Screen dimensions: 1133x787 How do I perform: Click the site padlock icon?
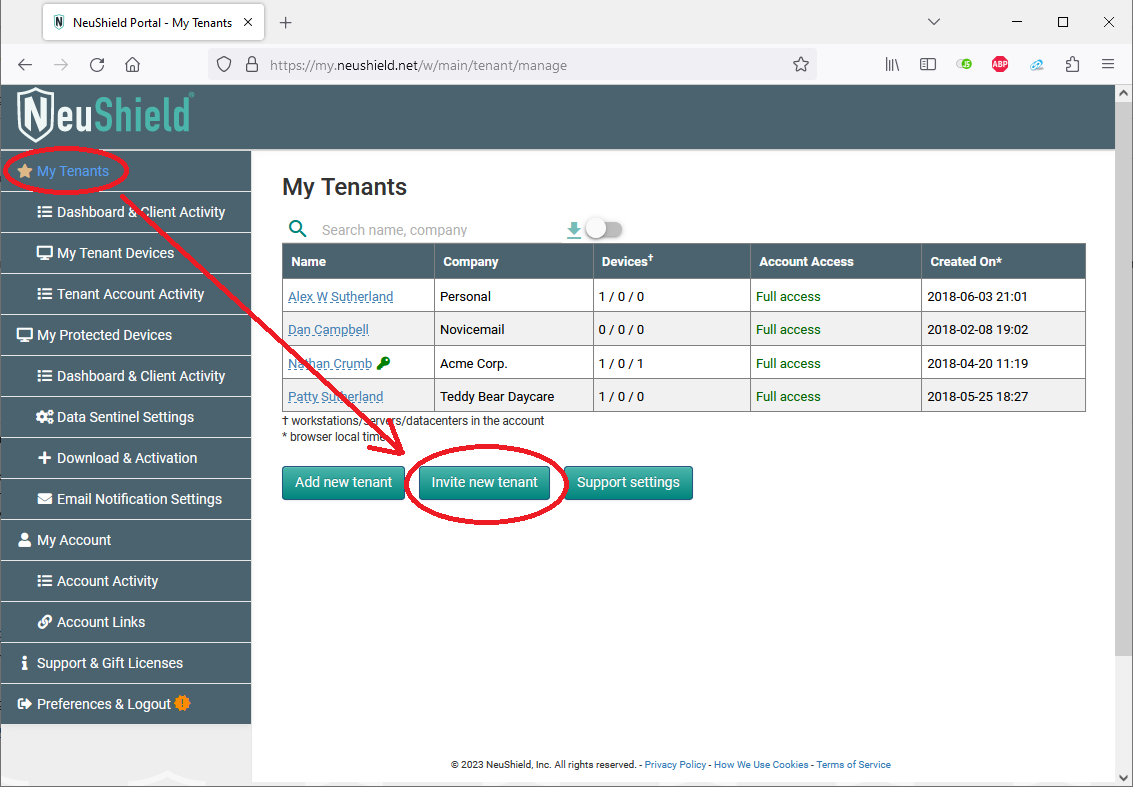coord(251,65)
